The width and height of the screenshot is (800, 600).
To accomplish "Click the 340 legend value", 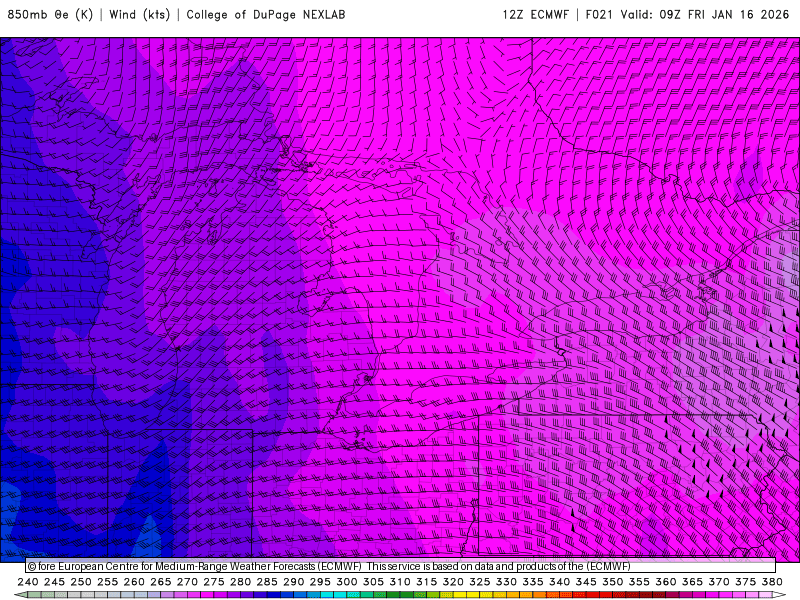I will coord(559,582).
